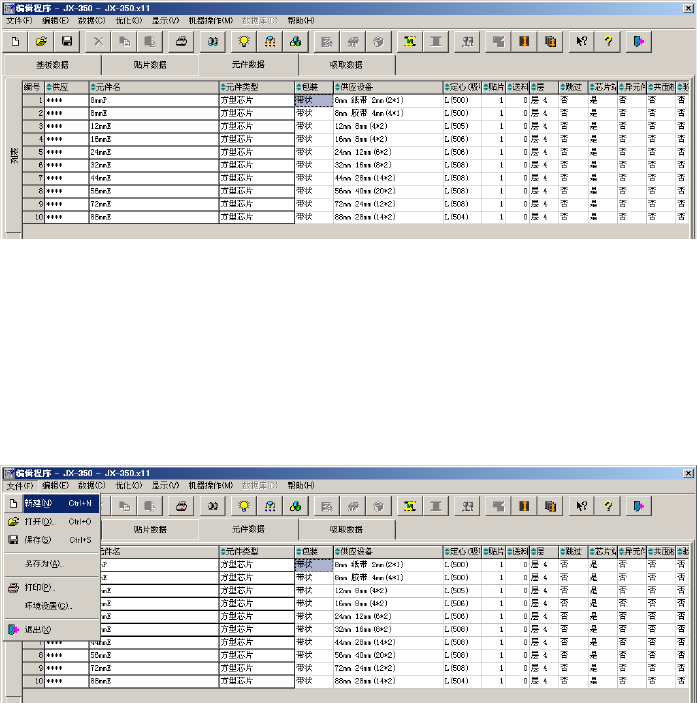Click the New file icon in upper window toolbar

coord(15,42)
